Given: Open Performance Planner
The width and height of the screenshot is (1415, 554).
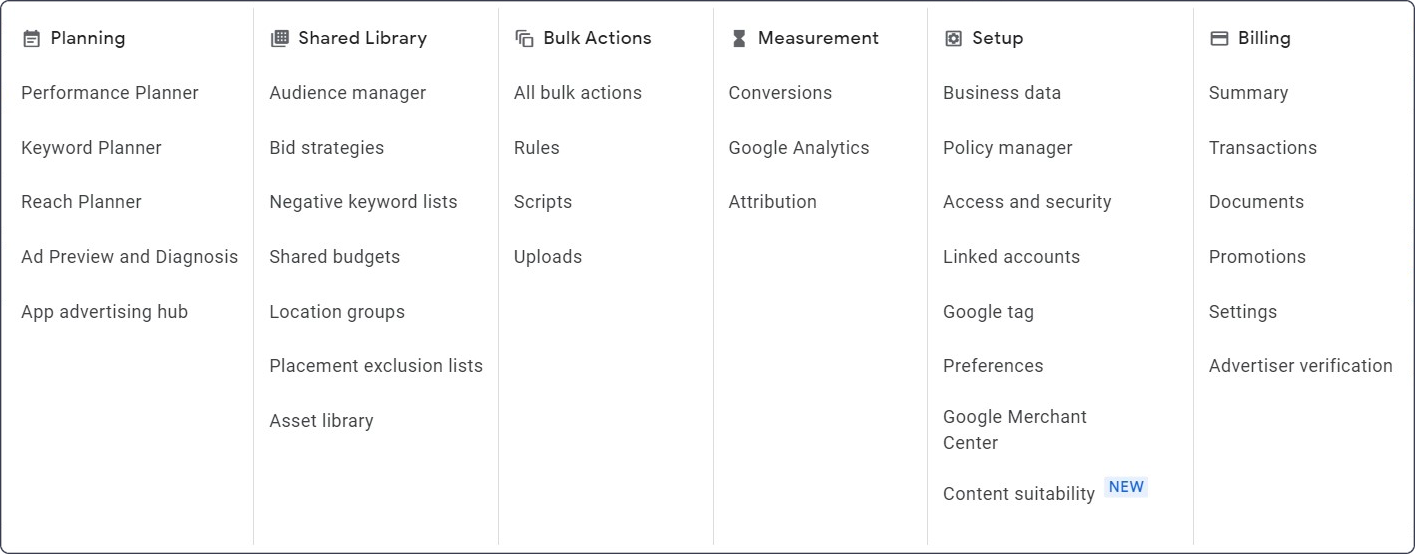Looking at the screenshot, I should pyautogui.click(x=110, y=93).
